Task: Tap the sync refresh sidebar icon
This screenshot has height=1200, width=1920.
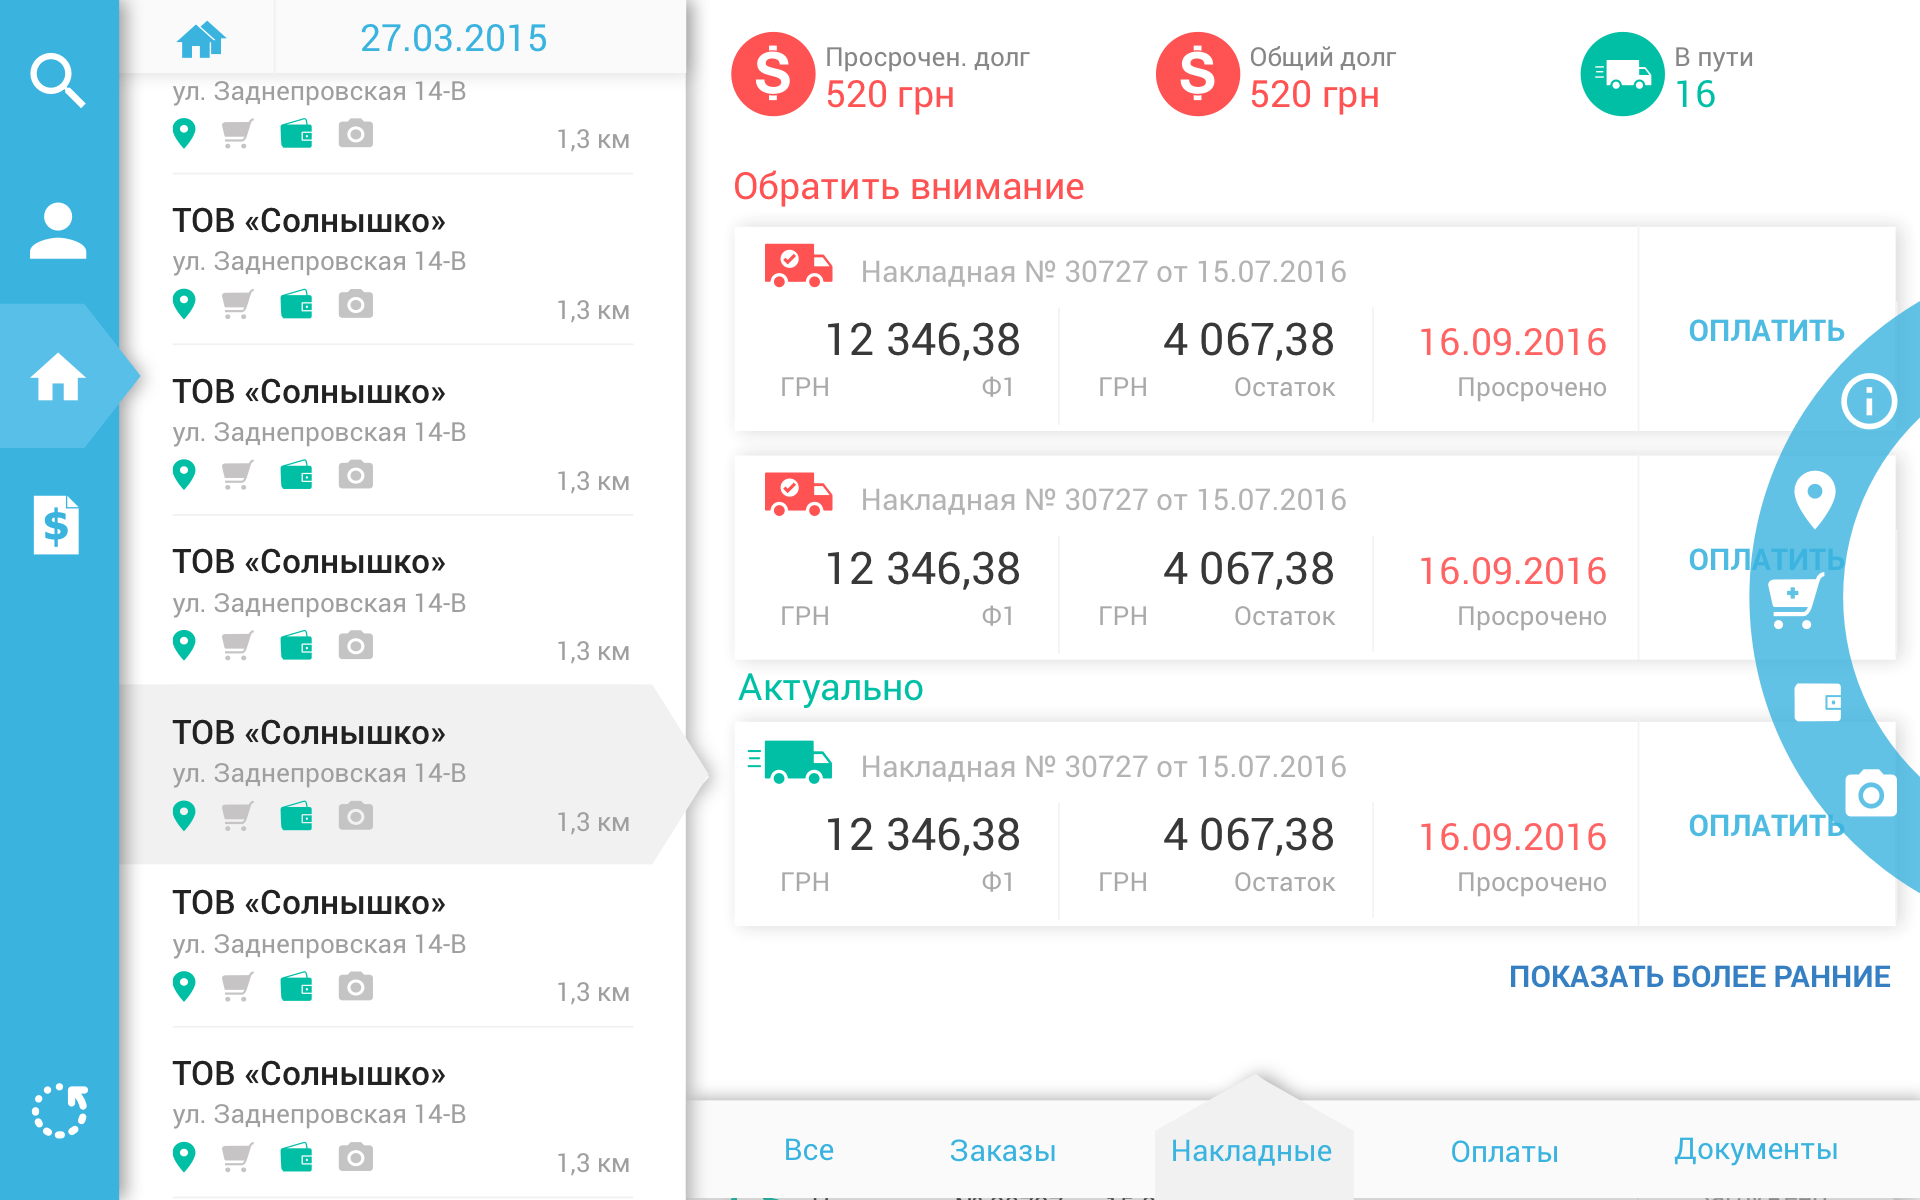Action: 59,1110
